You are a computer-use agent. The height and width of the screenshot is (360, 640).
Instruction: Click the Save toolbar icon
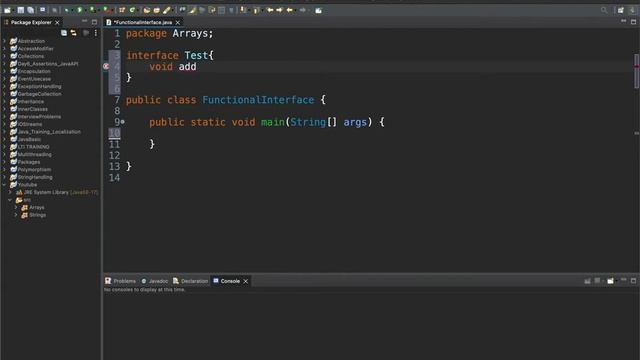(x=20, y=10)
